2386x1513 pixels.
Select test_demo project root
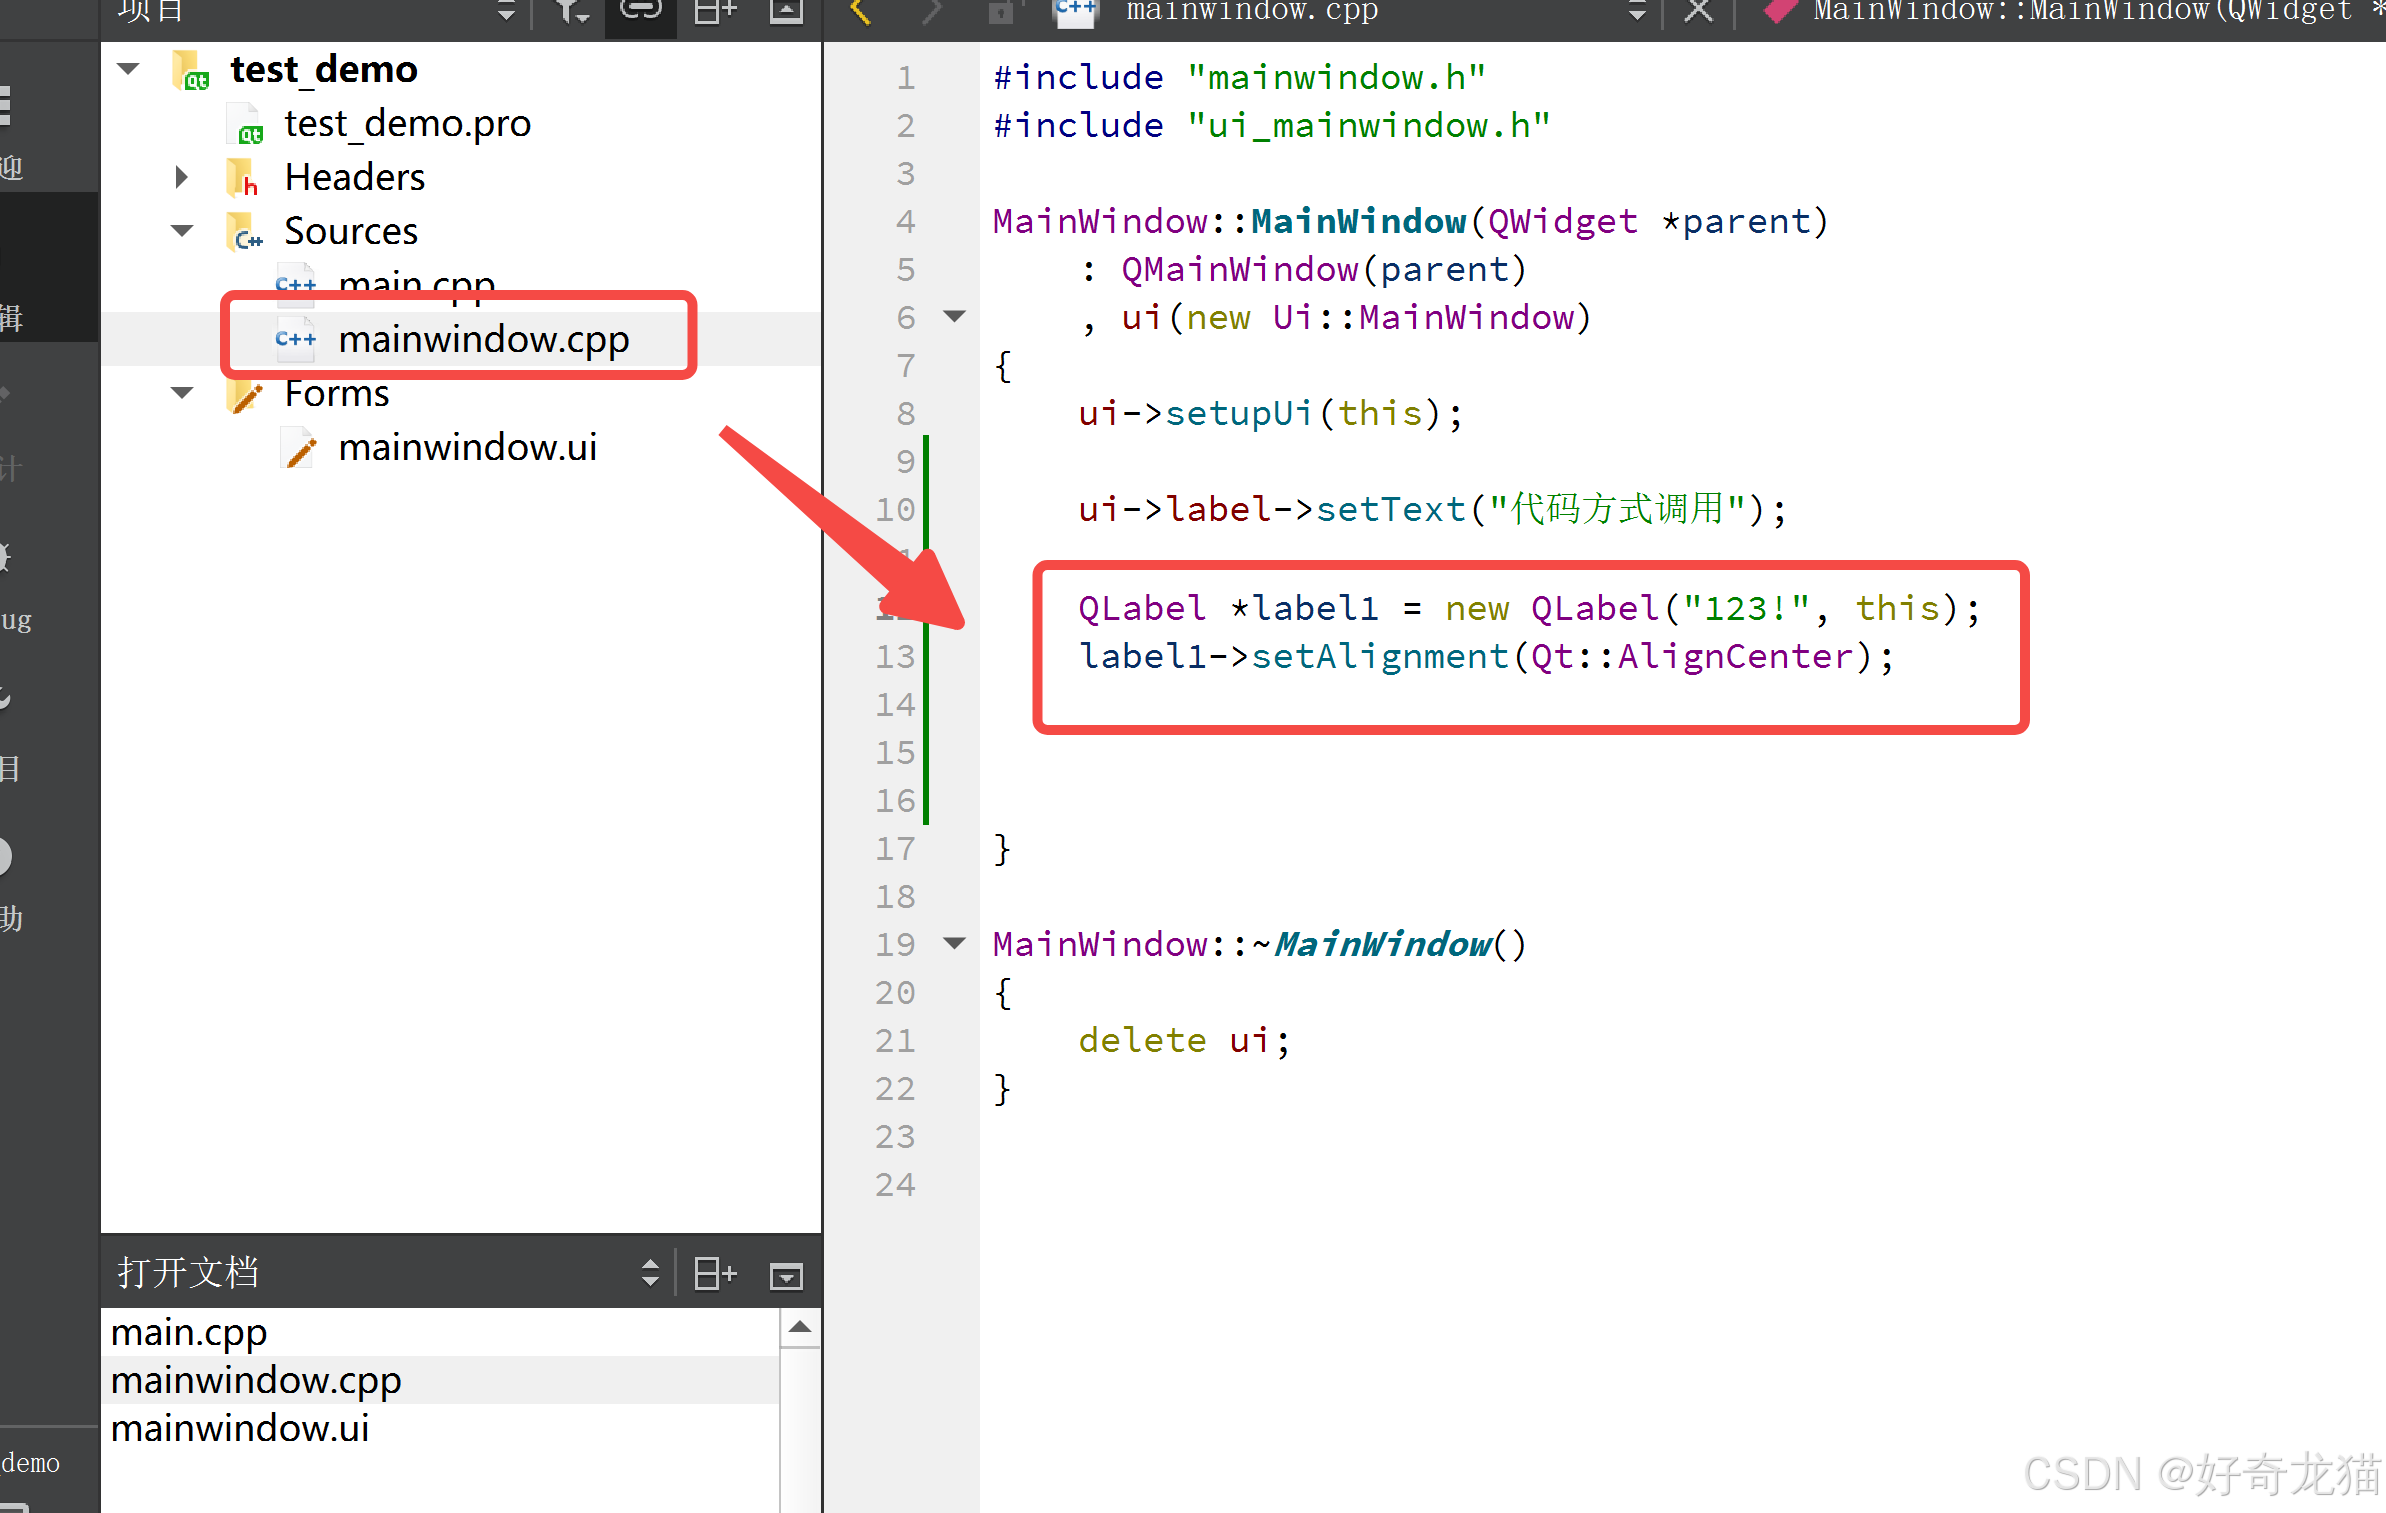click(324, 69)
